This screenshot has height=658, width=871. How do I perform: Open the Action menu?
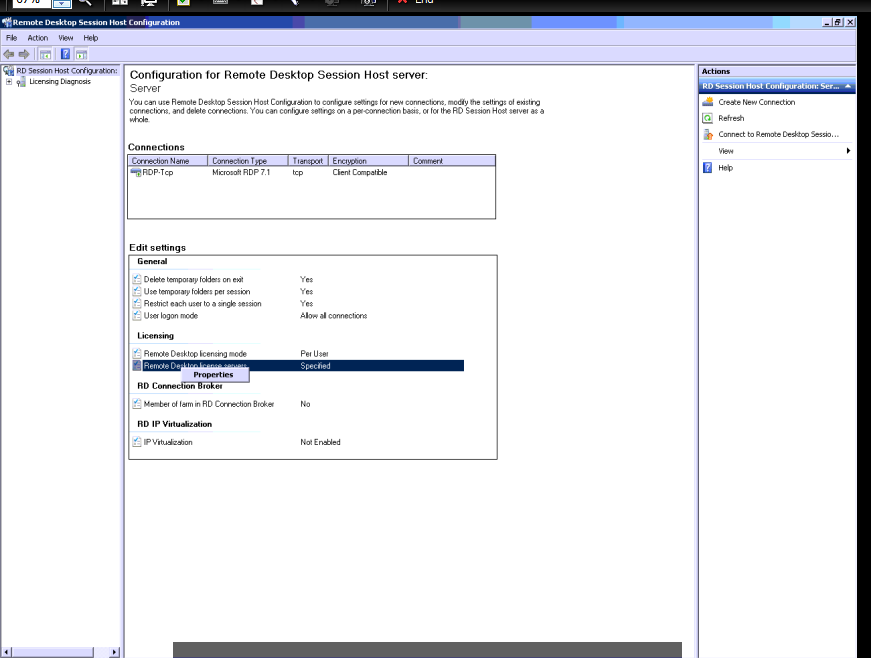tap(38, 38)
